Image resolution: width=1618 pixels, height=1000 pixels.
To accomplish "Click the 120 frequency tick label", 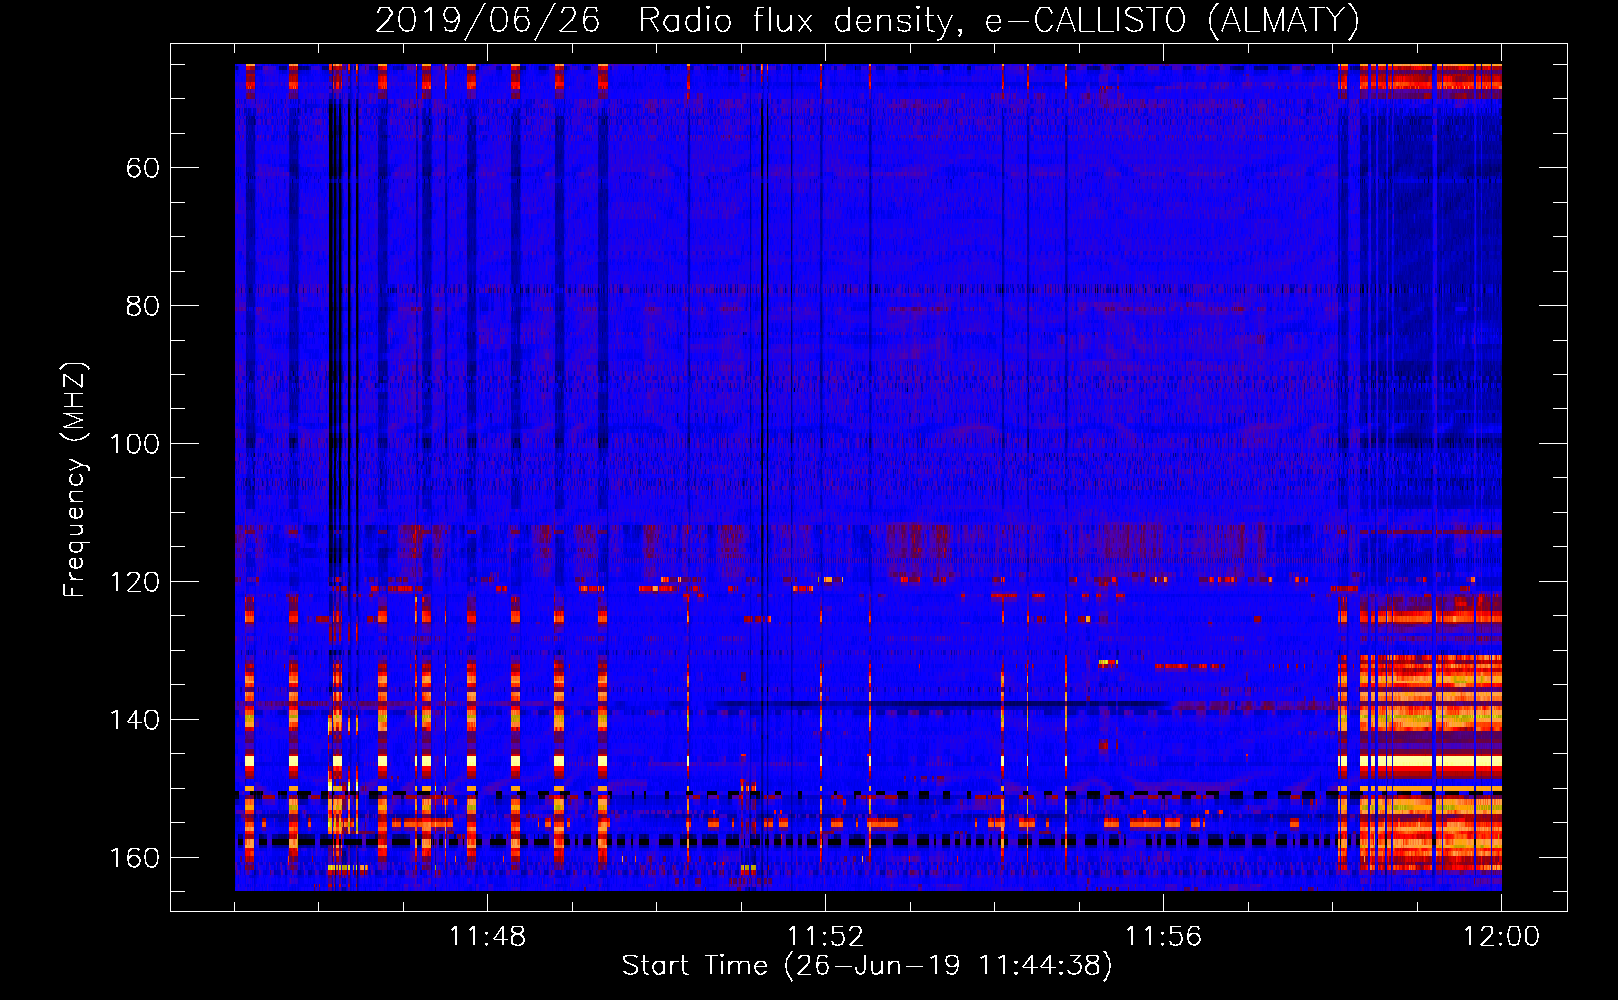I will [134, 582].
